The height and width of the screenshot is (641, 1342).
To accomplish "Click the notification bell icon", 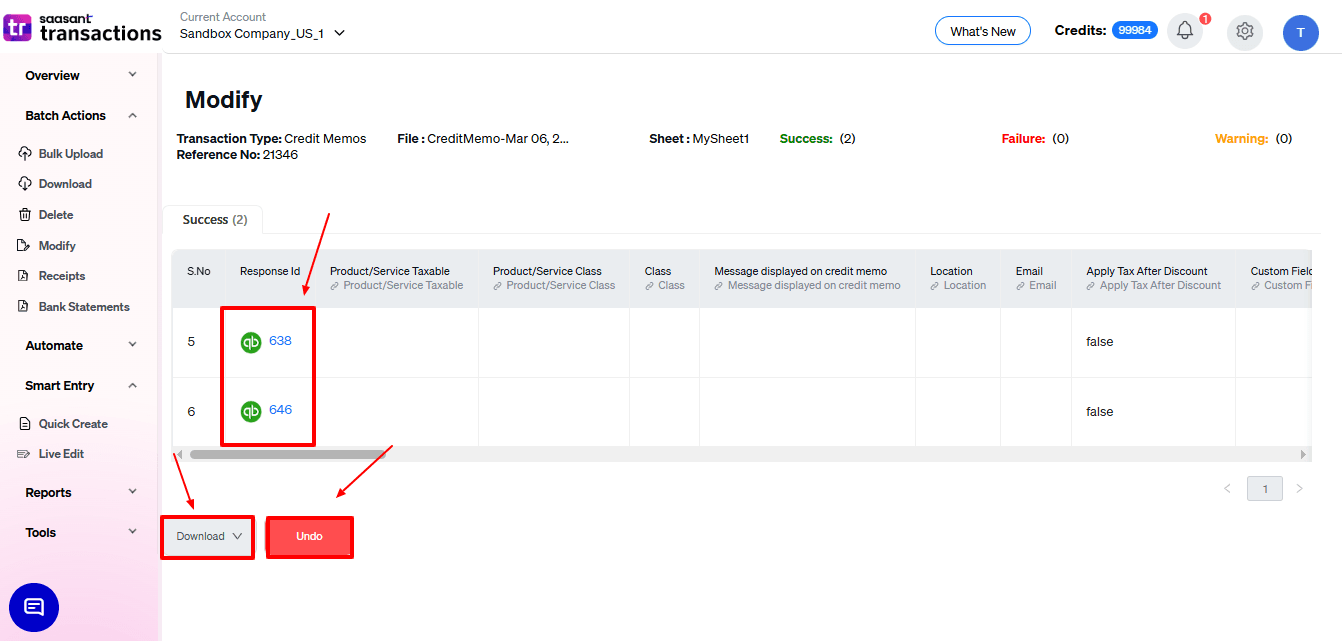I will point(1185,31).
